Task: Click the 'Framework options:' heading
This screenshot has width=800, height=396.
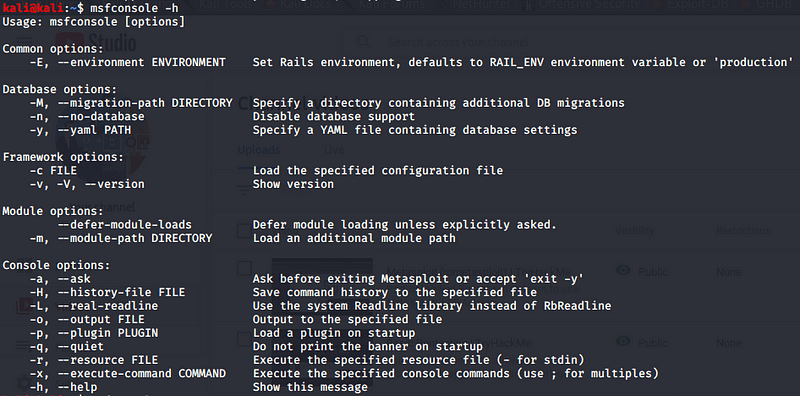Action: (x=63, y=157)
